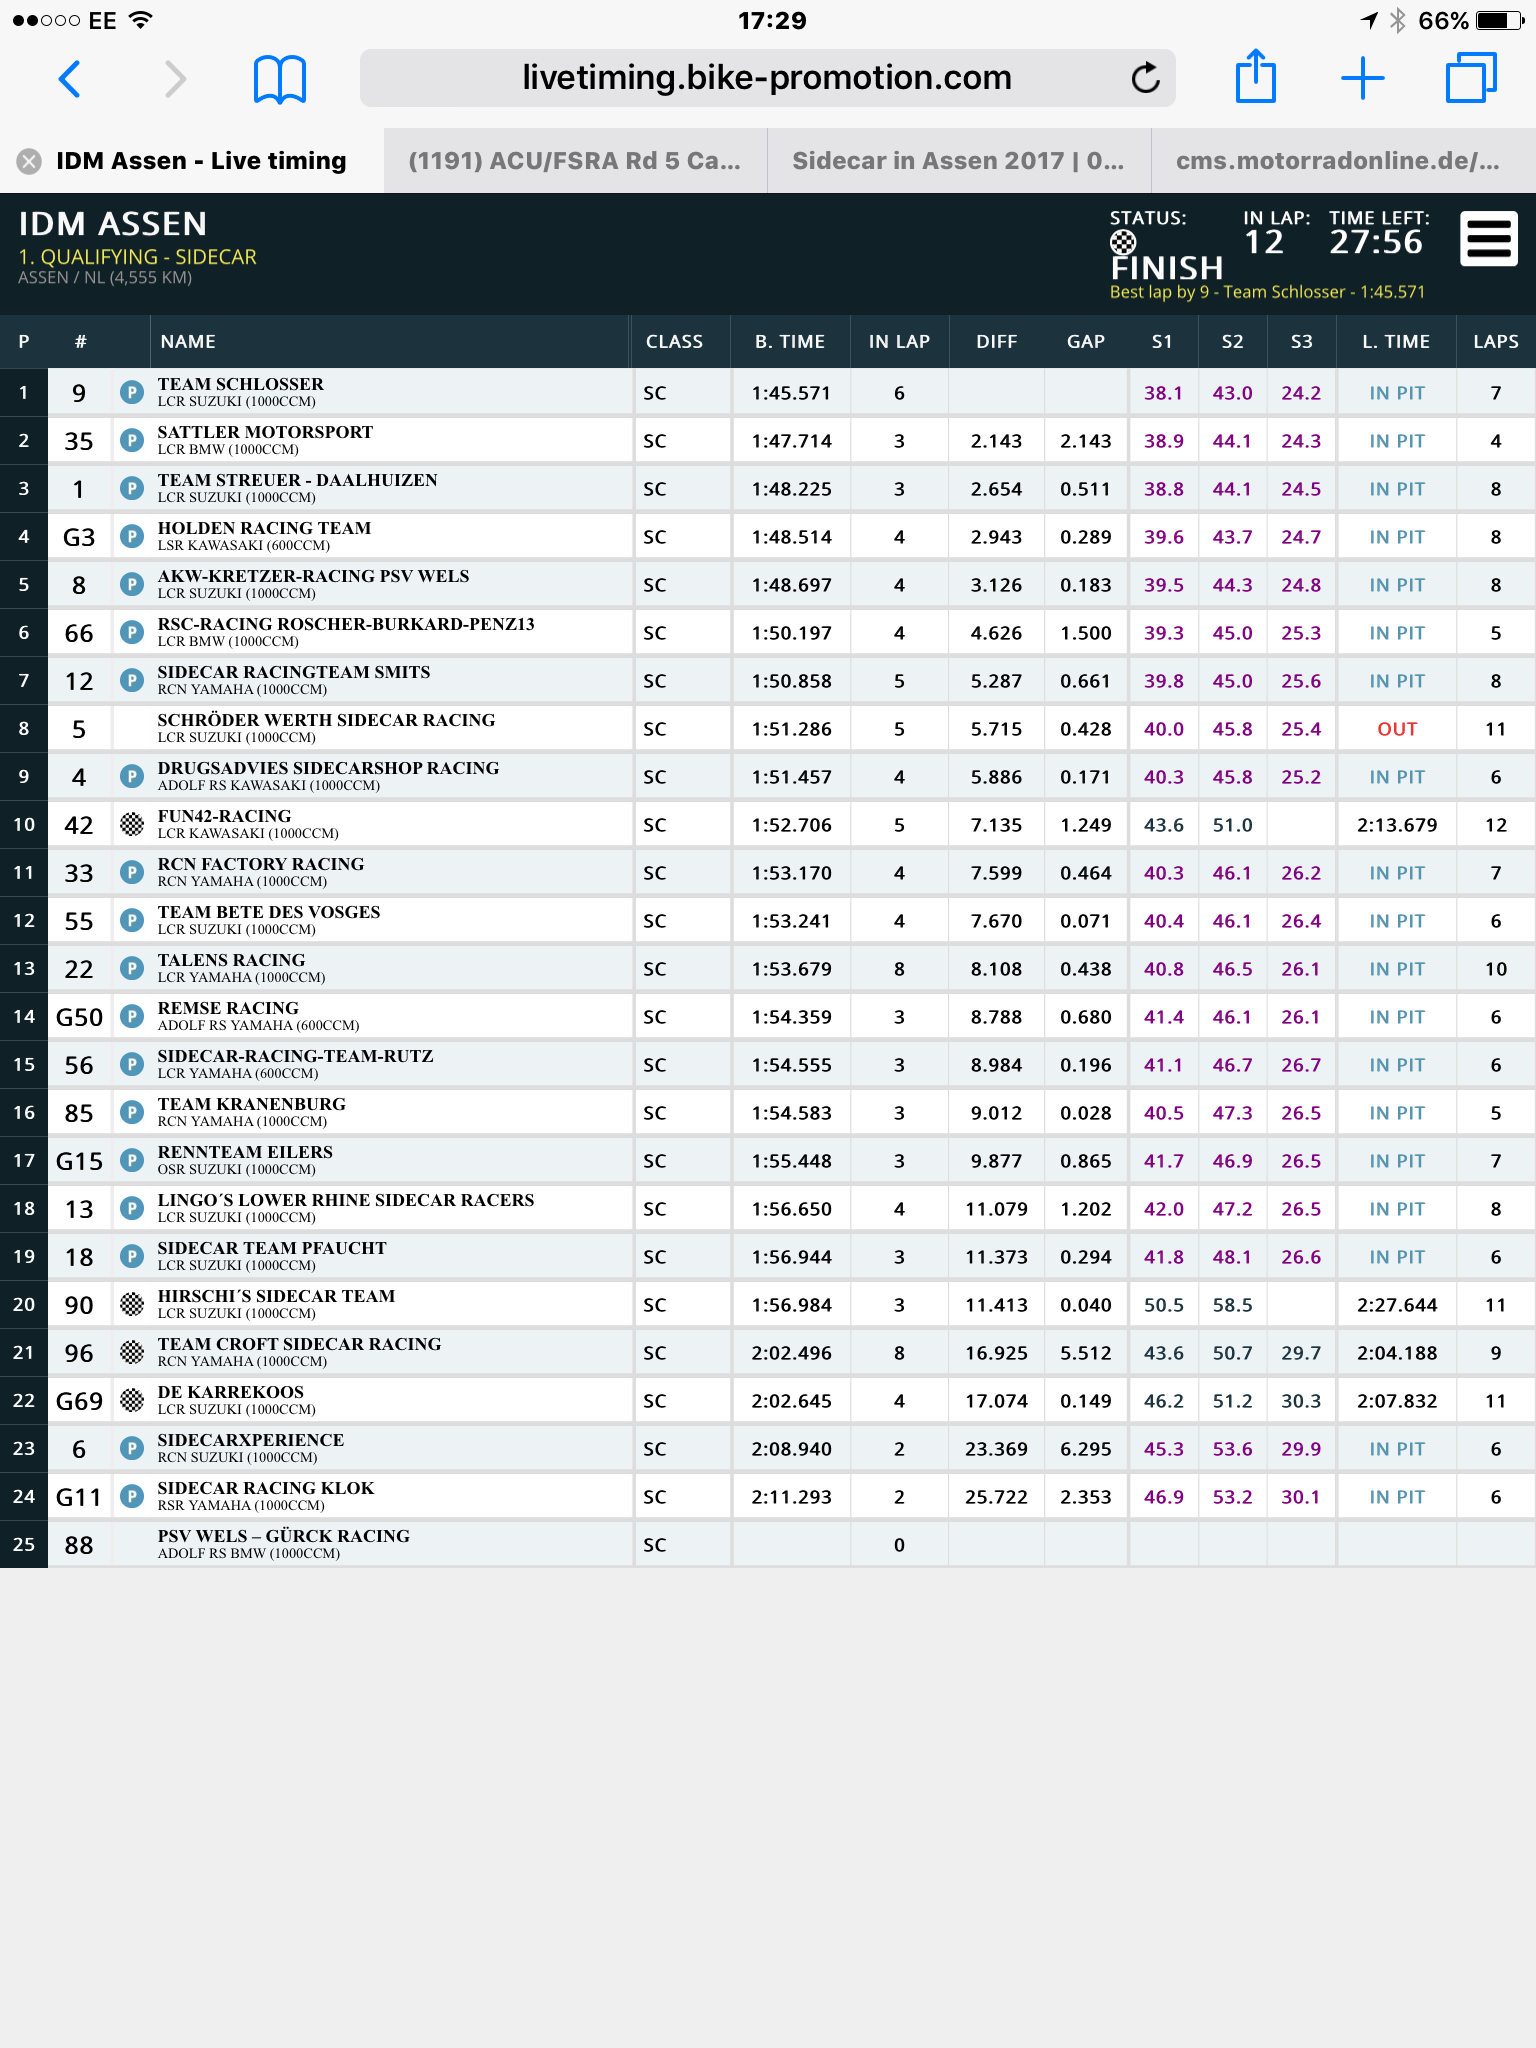The height and width of the screenshot is (2048, 1536).
Task: Sort by the LAPS column header
Action: 1496,342
